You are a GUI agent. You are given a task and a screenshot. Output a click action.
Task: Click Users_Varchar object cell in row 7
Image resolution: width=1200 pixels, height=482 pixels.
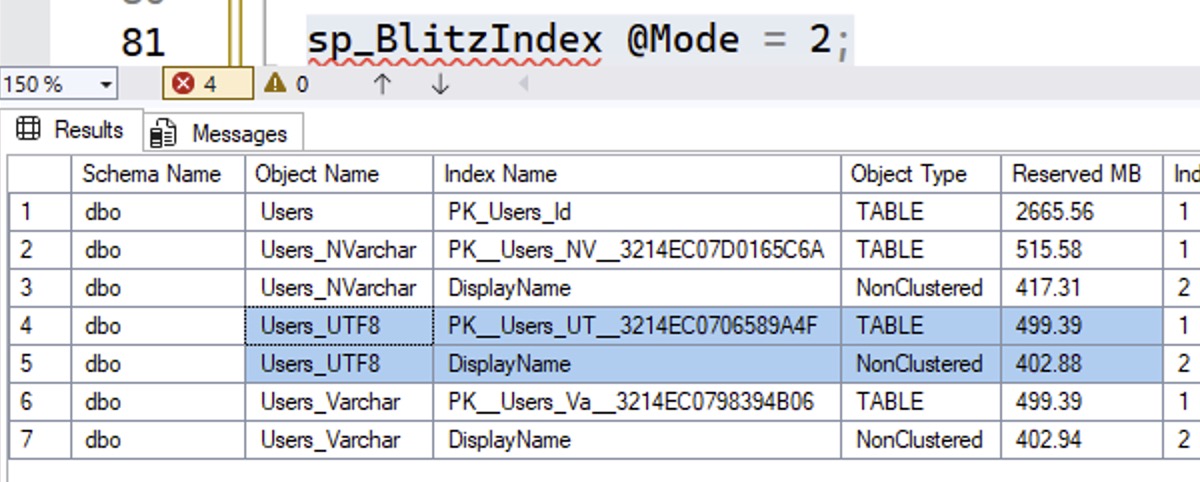339,440
